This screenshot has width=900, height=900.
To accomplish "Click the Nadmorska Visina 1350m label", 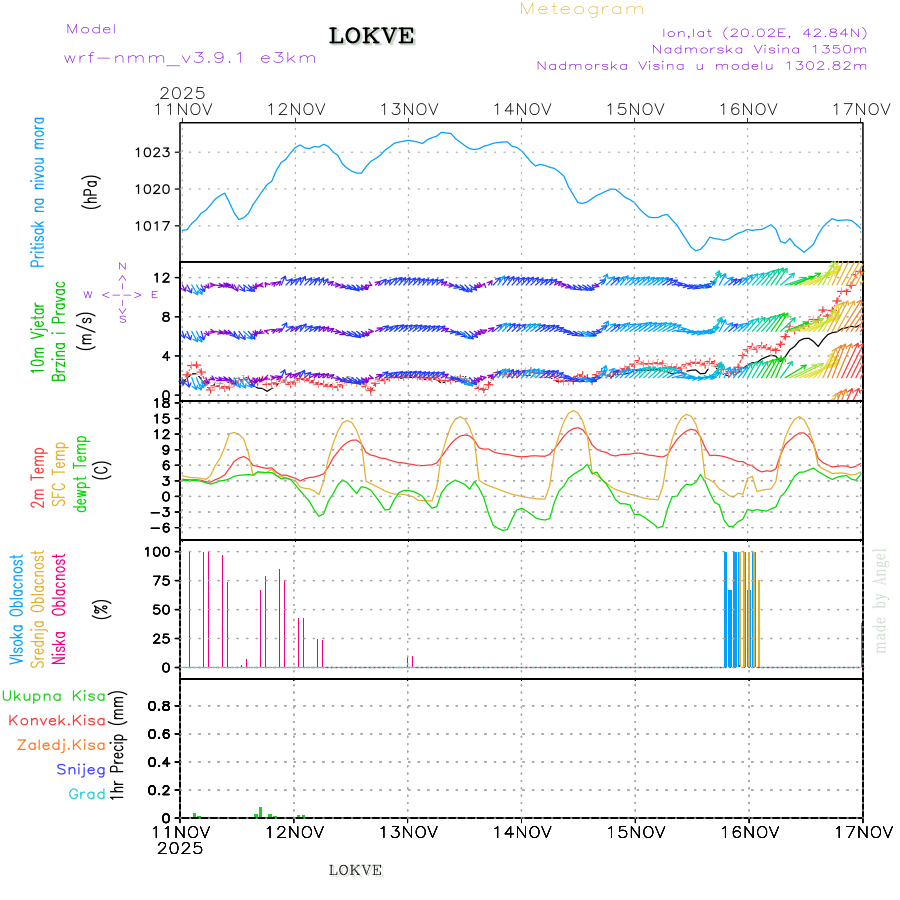I will (x=759, y=48).
